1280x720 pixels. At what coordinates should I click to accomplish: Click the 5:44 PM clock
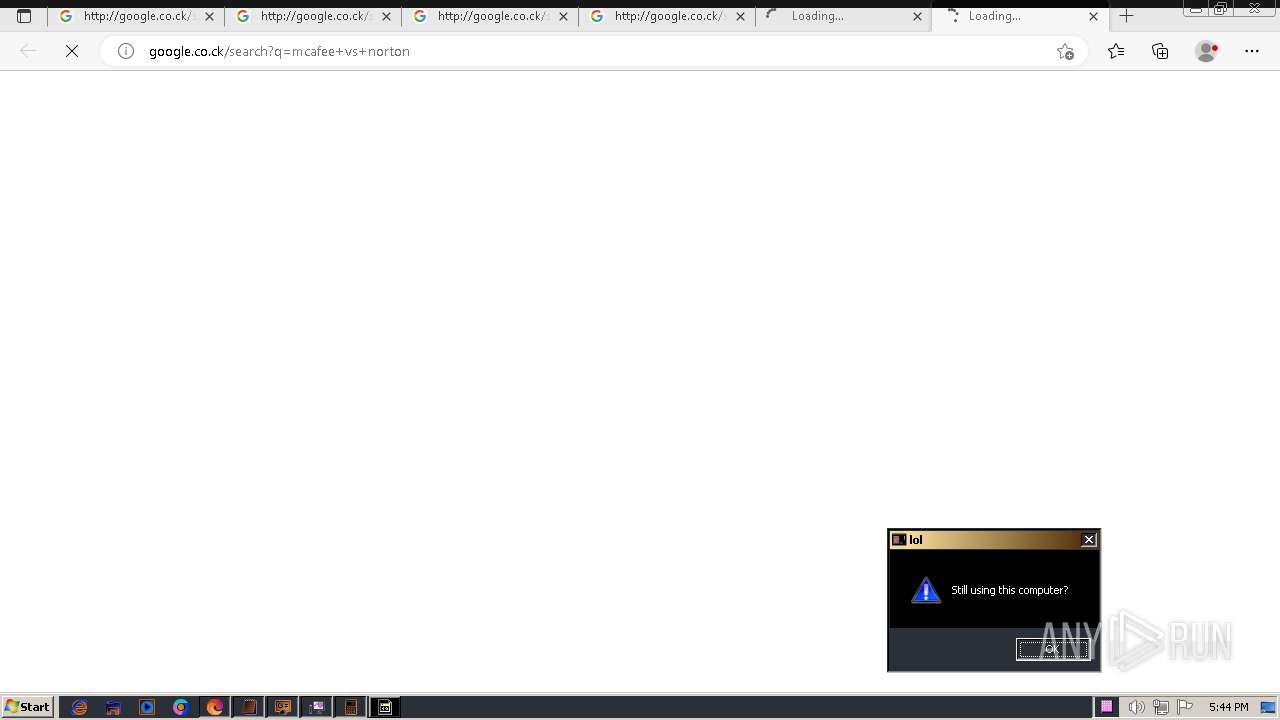tap(1229, 707)
